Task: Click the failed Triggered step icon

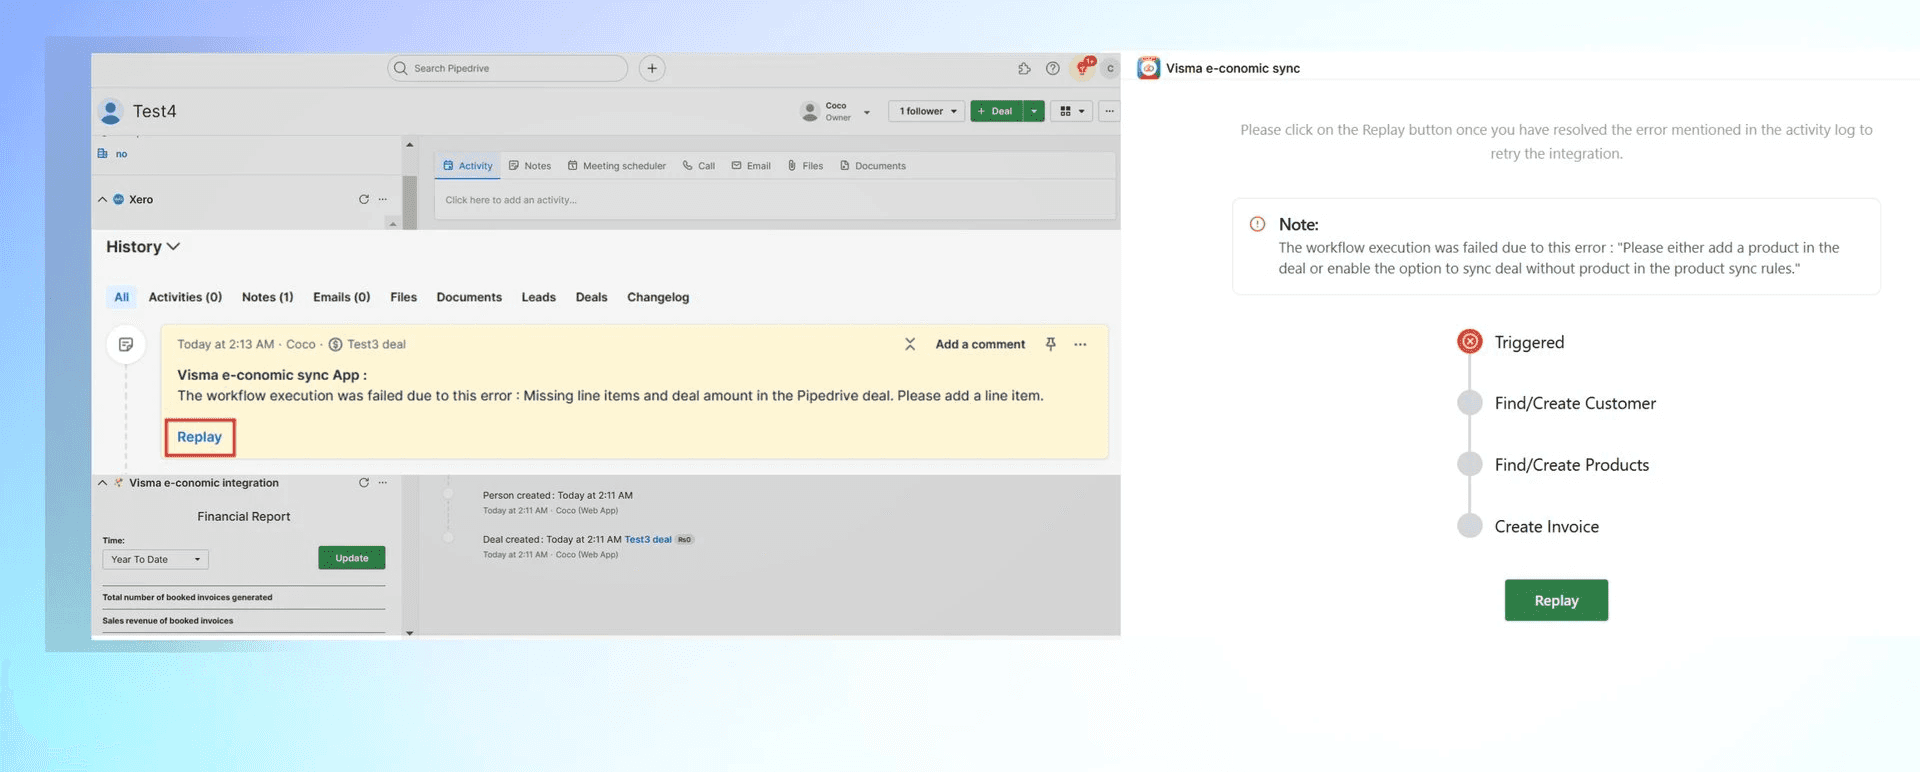Action: [x=1470, y=342]
